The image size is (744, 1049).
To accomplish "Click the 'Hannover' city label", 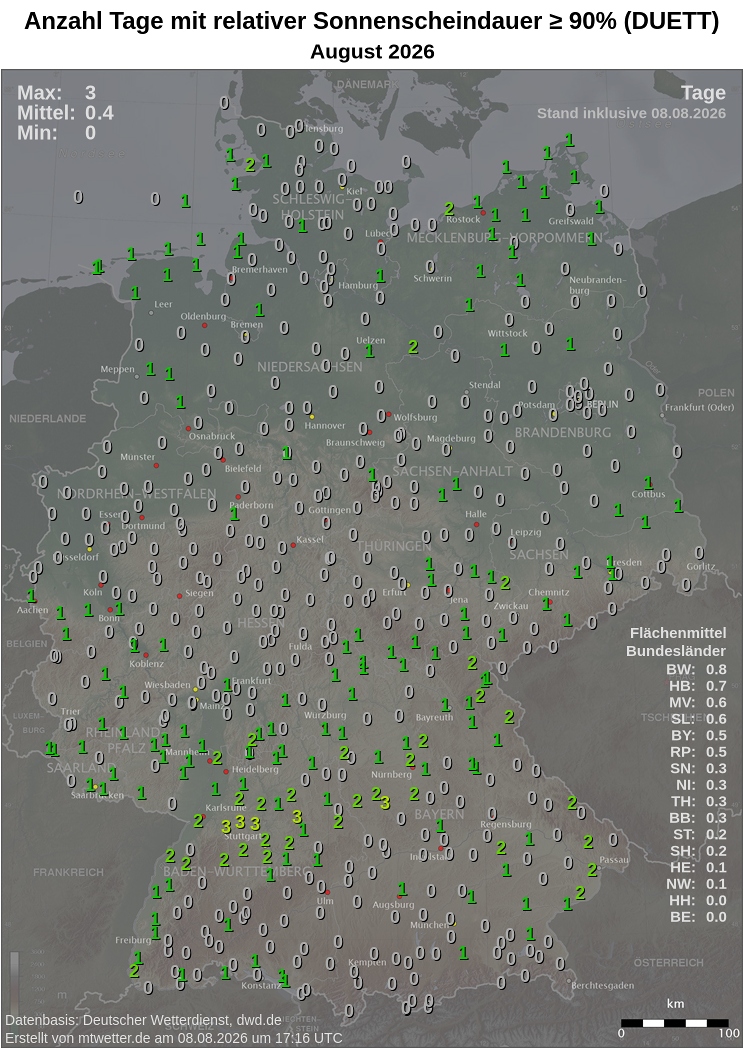I will click(x=325, y=425).
